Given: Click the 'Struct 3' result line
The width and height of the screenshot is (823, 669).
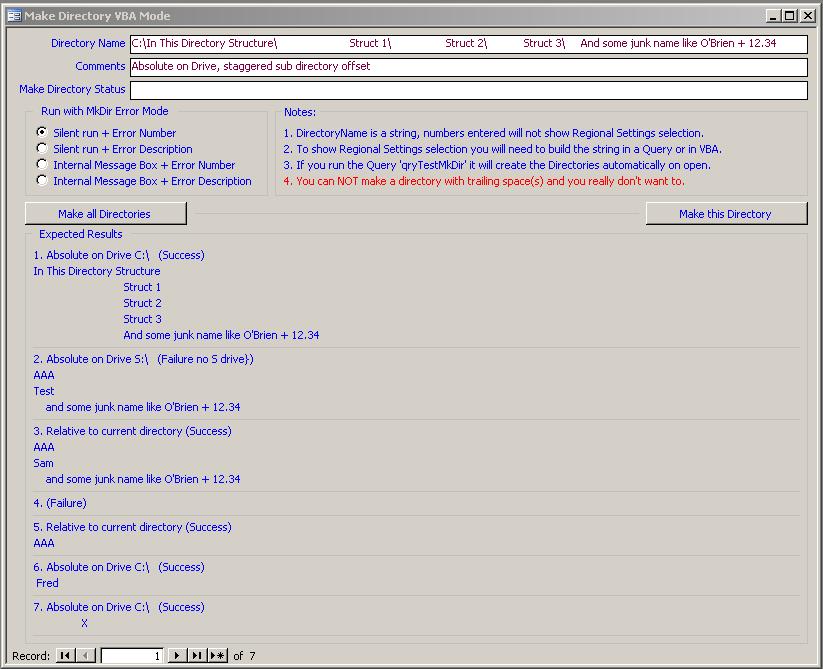Looking at the screenshot, I should tap(142, 319).
